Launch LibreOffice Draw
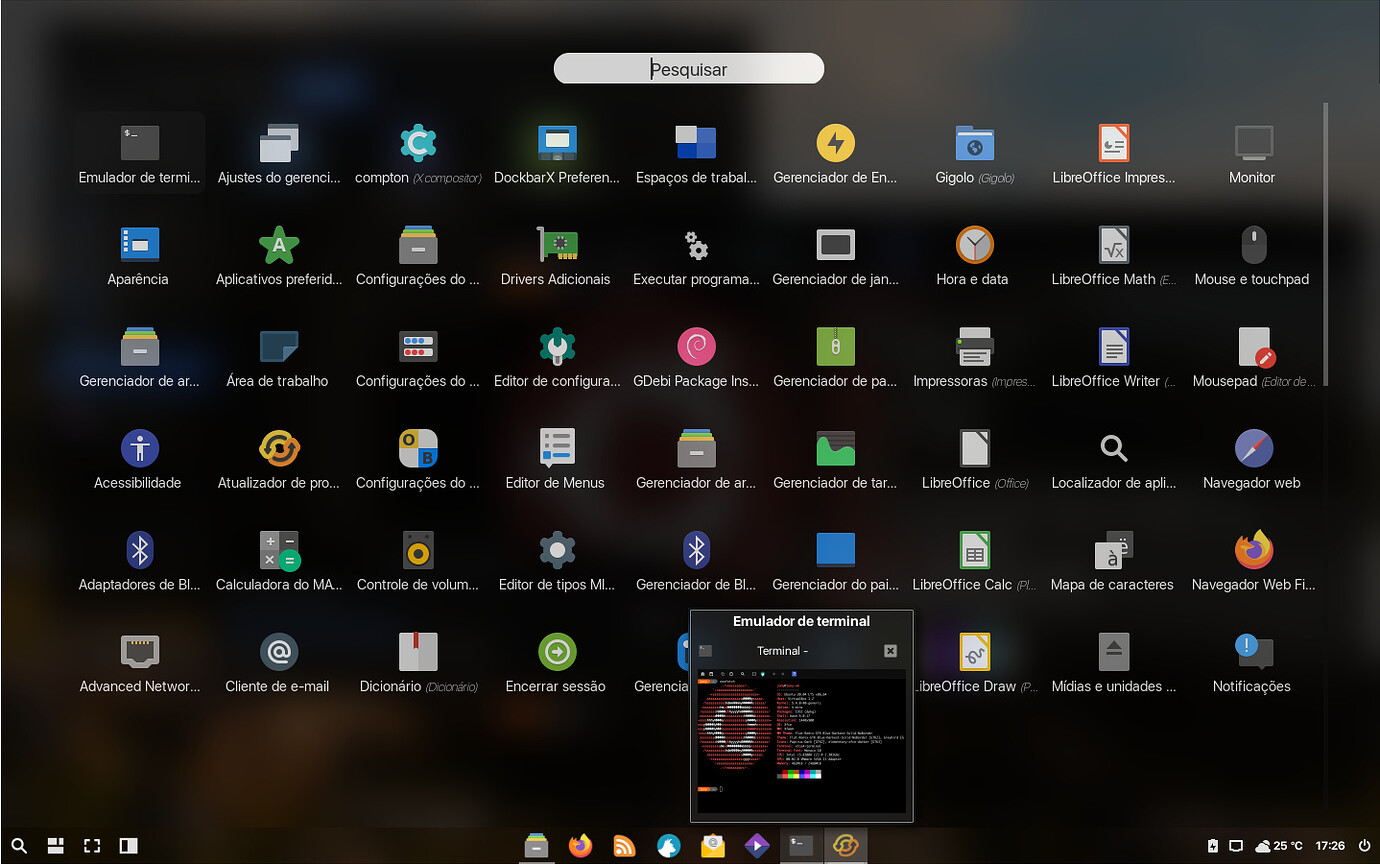 [x=974, y=664]
